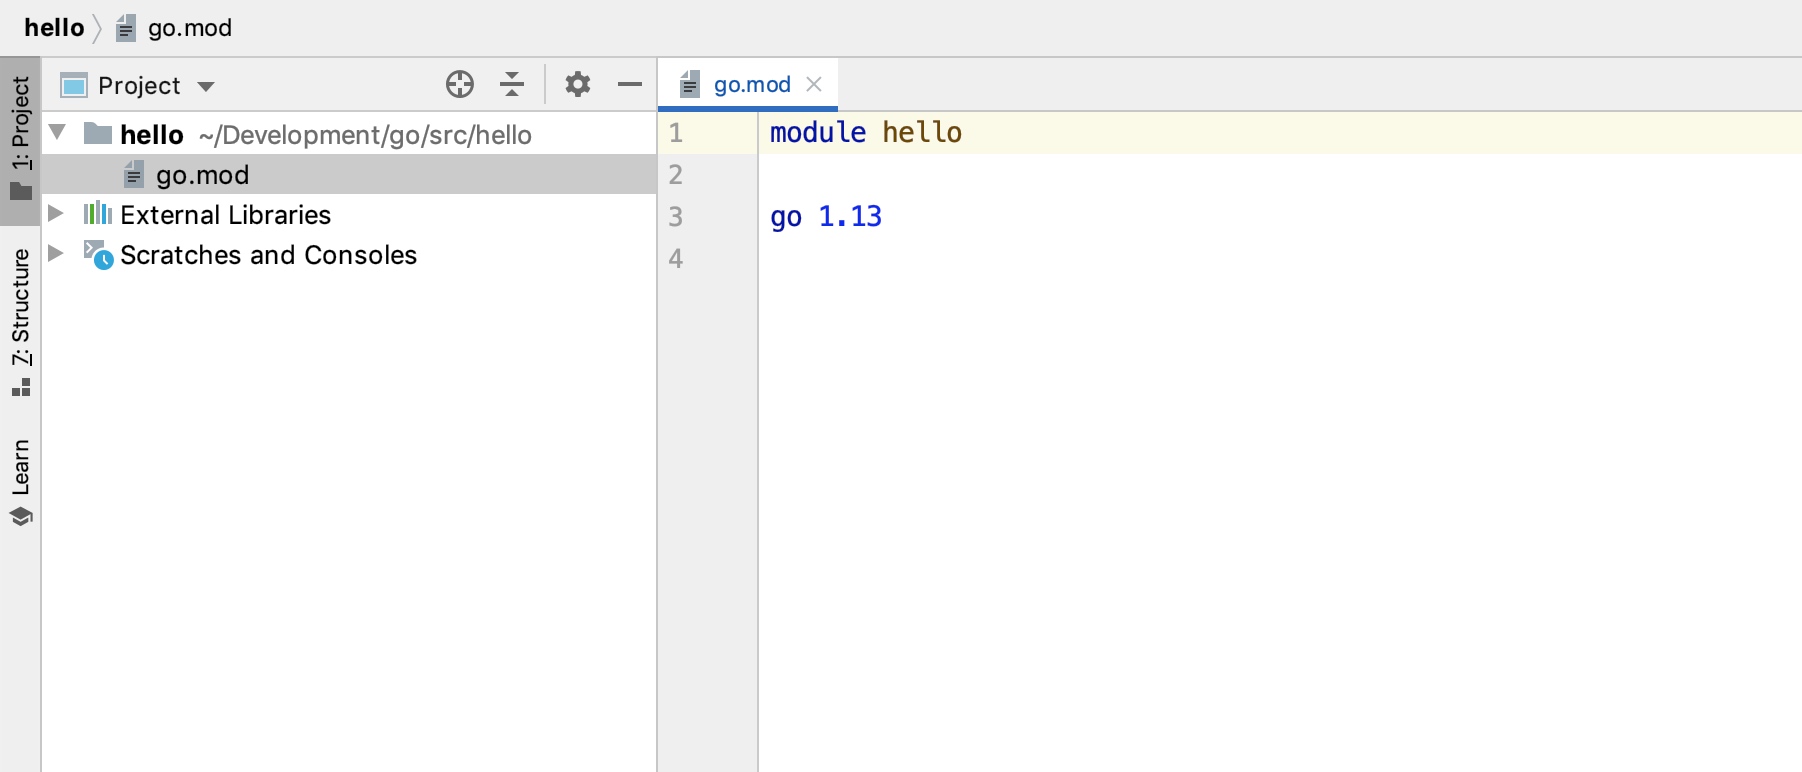Click the '1.13' version text in editor
Screen dimensions: 1802x772
850,216
